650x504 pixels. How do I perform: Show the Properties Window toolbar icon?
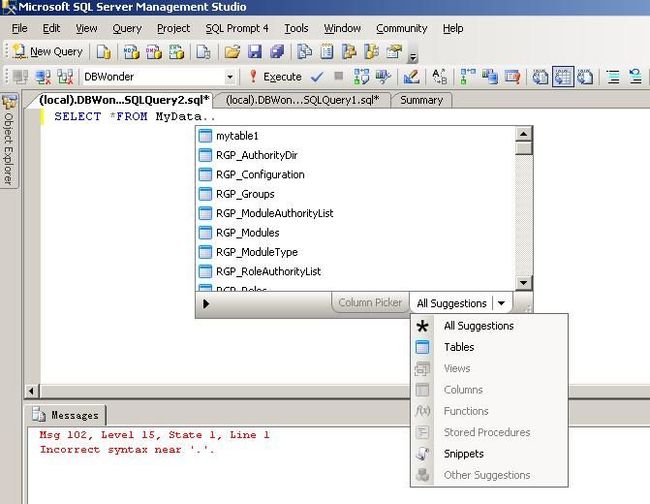[x=394, y=52]
